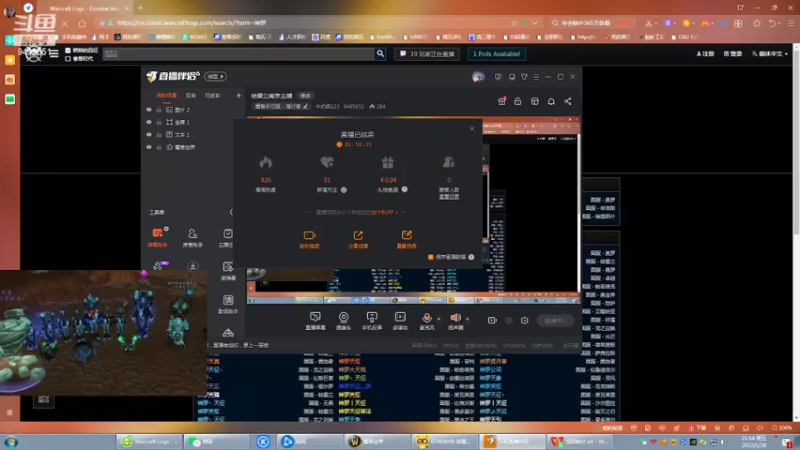
Task: Add the camera source in bottom toolbar
Action: pos(343,320)
